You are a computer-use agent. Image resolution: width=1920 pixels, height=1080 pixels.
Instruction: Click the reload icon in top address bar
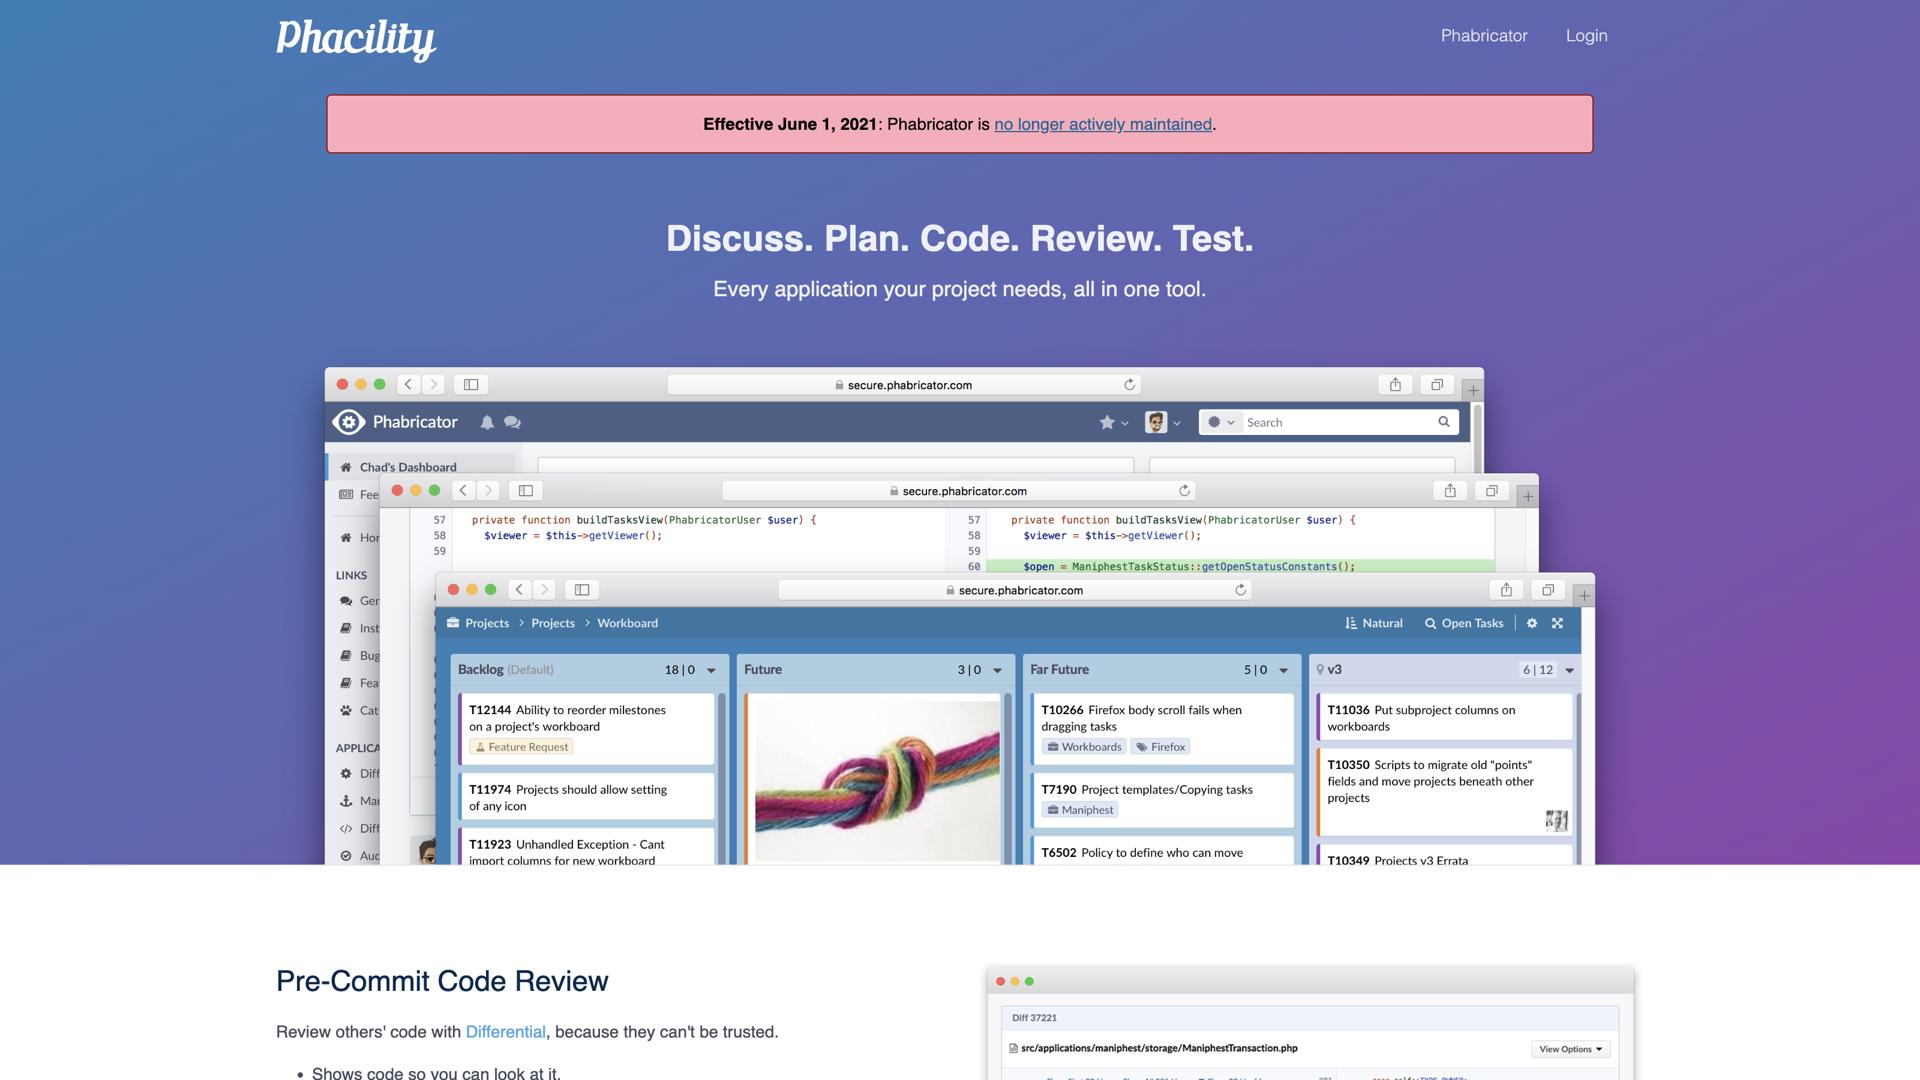[x=1129, y=385]
